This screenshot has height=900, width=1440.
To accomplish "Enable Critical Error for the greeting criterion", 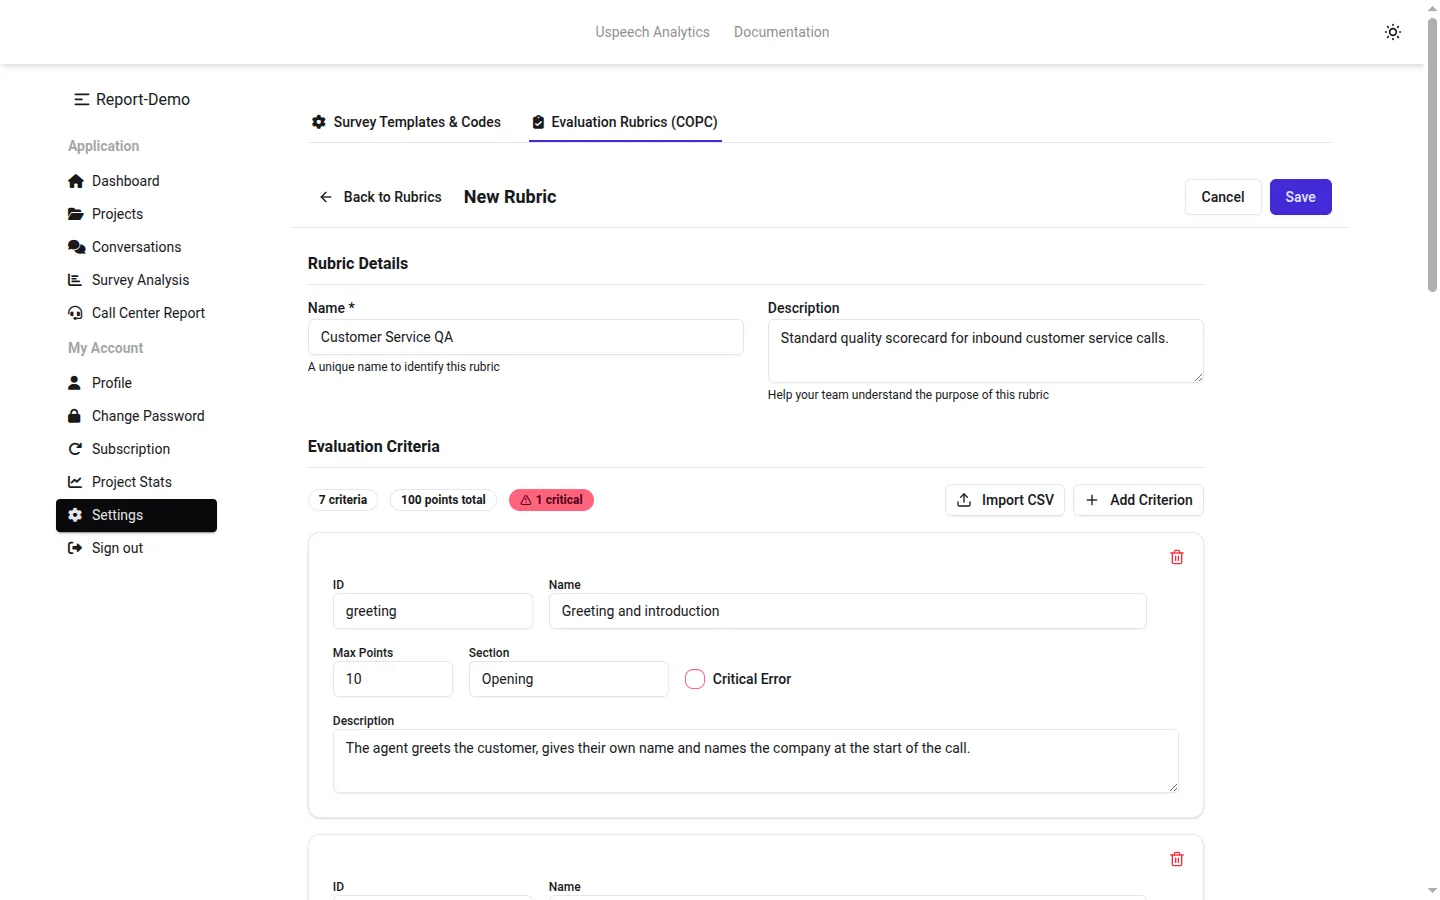I will tap(695, 679).
